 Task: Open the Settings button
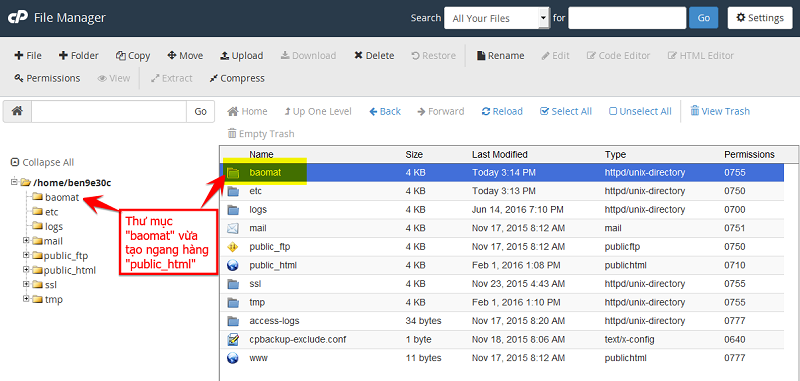click(760, 18)
